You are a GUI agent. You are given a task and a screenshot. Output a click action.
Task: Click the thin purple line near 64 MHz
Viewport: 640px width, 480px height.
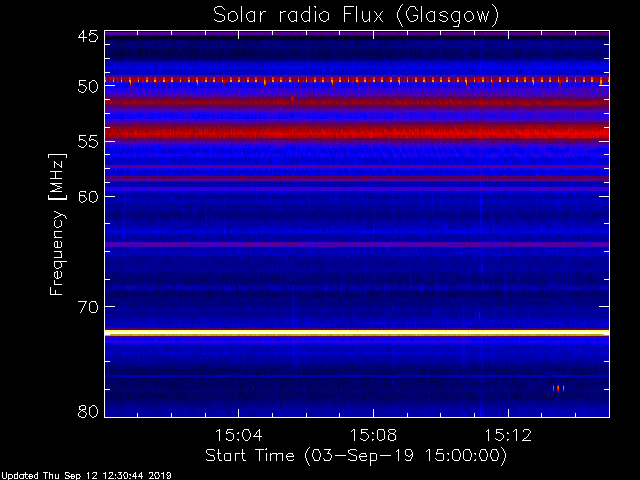pyautogui.click(x=357, y=244)
